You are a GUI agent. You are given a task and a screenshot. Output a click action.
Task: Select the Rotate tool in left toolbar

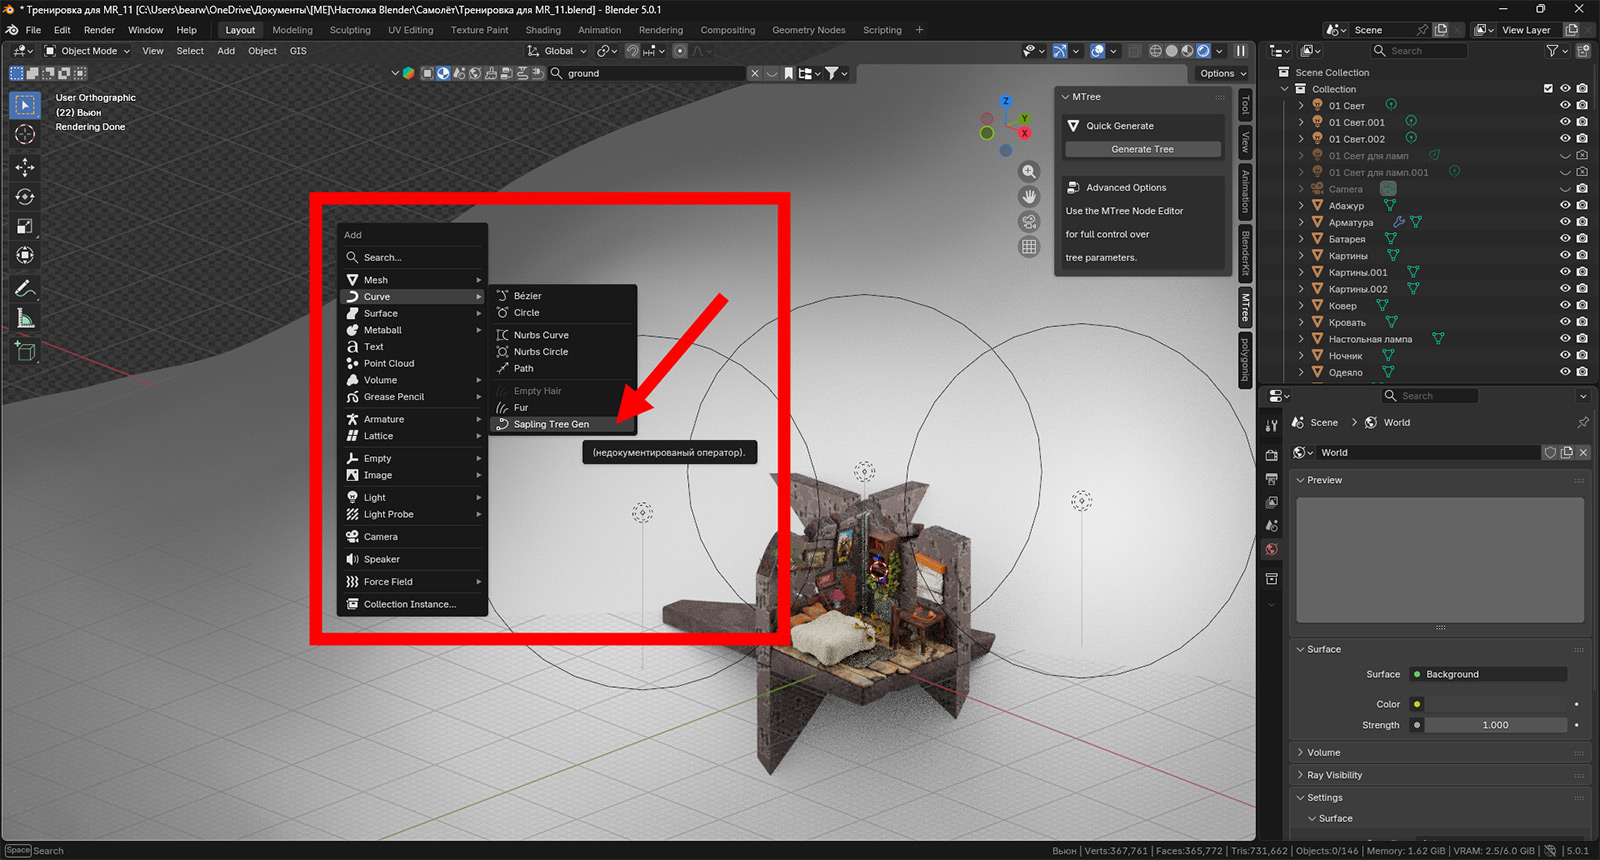[x=25, y=197]
